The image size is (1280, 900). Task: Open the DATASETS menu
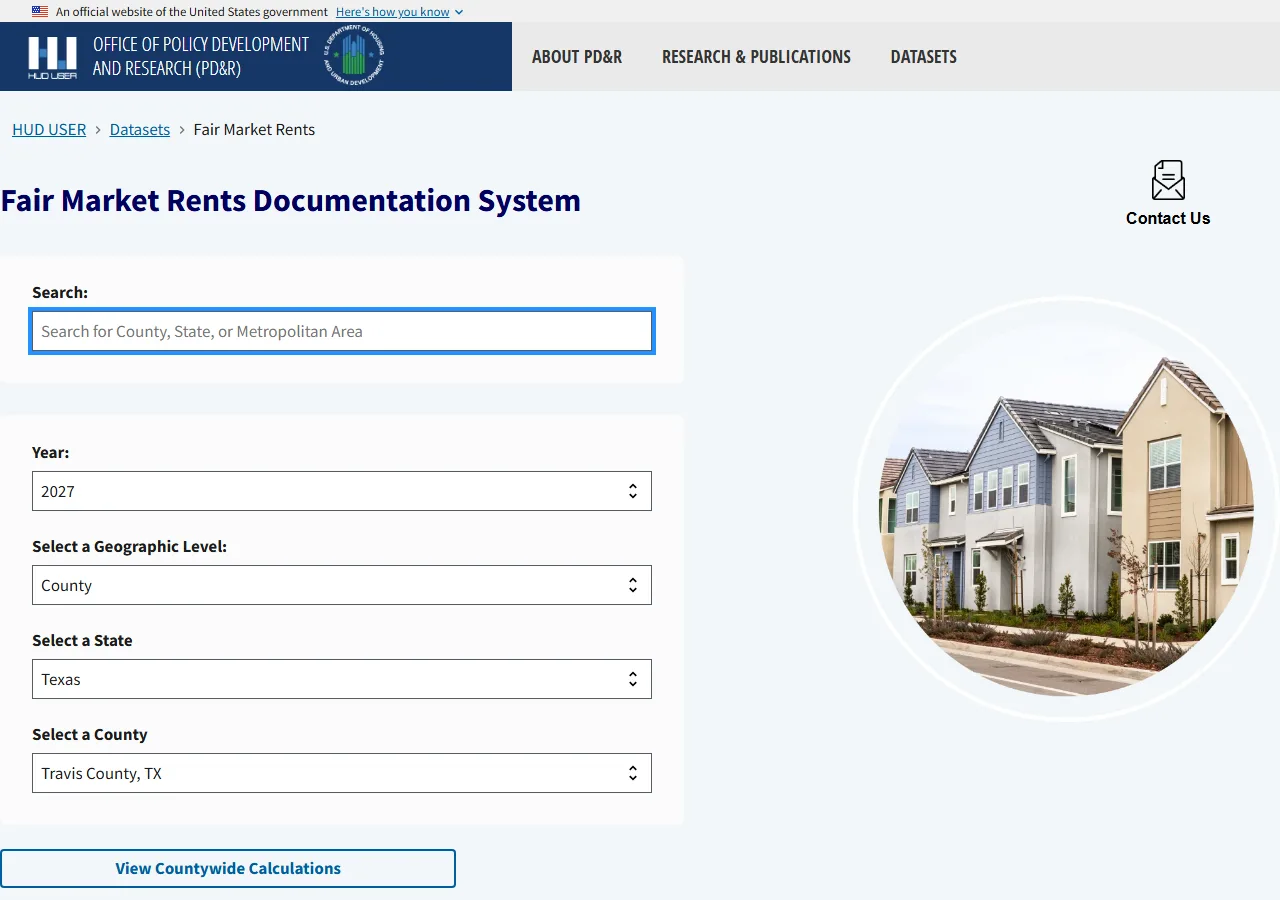(x=924, y=57)
